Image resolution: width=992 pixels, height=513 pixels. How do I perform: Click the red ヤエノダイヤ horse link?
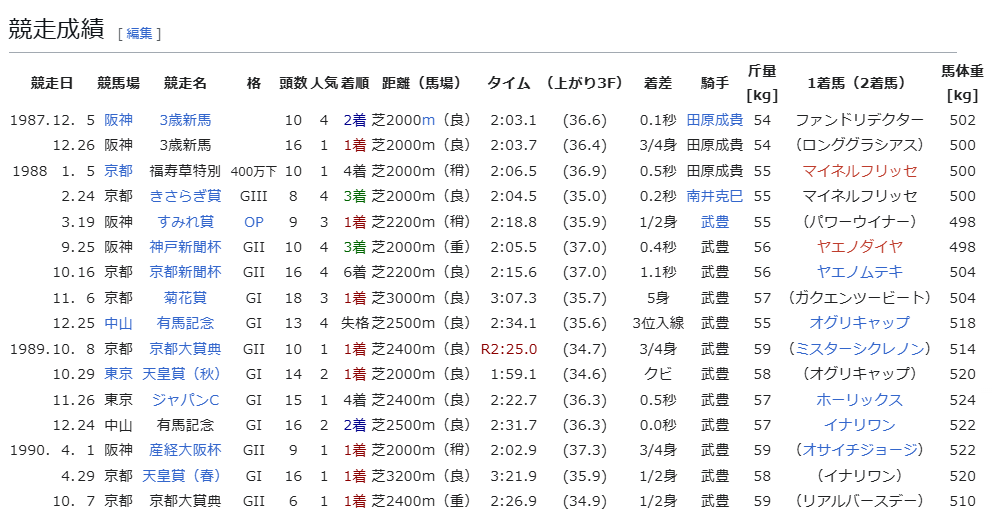tap(860, 247)
